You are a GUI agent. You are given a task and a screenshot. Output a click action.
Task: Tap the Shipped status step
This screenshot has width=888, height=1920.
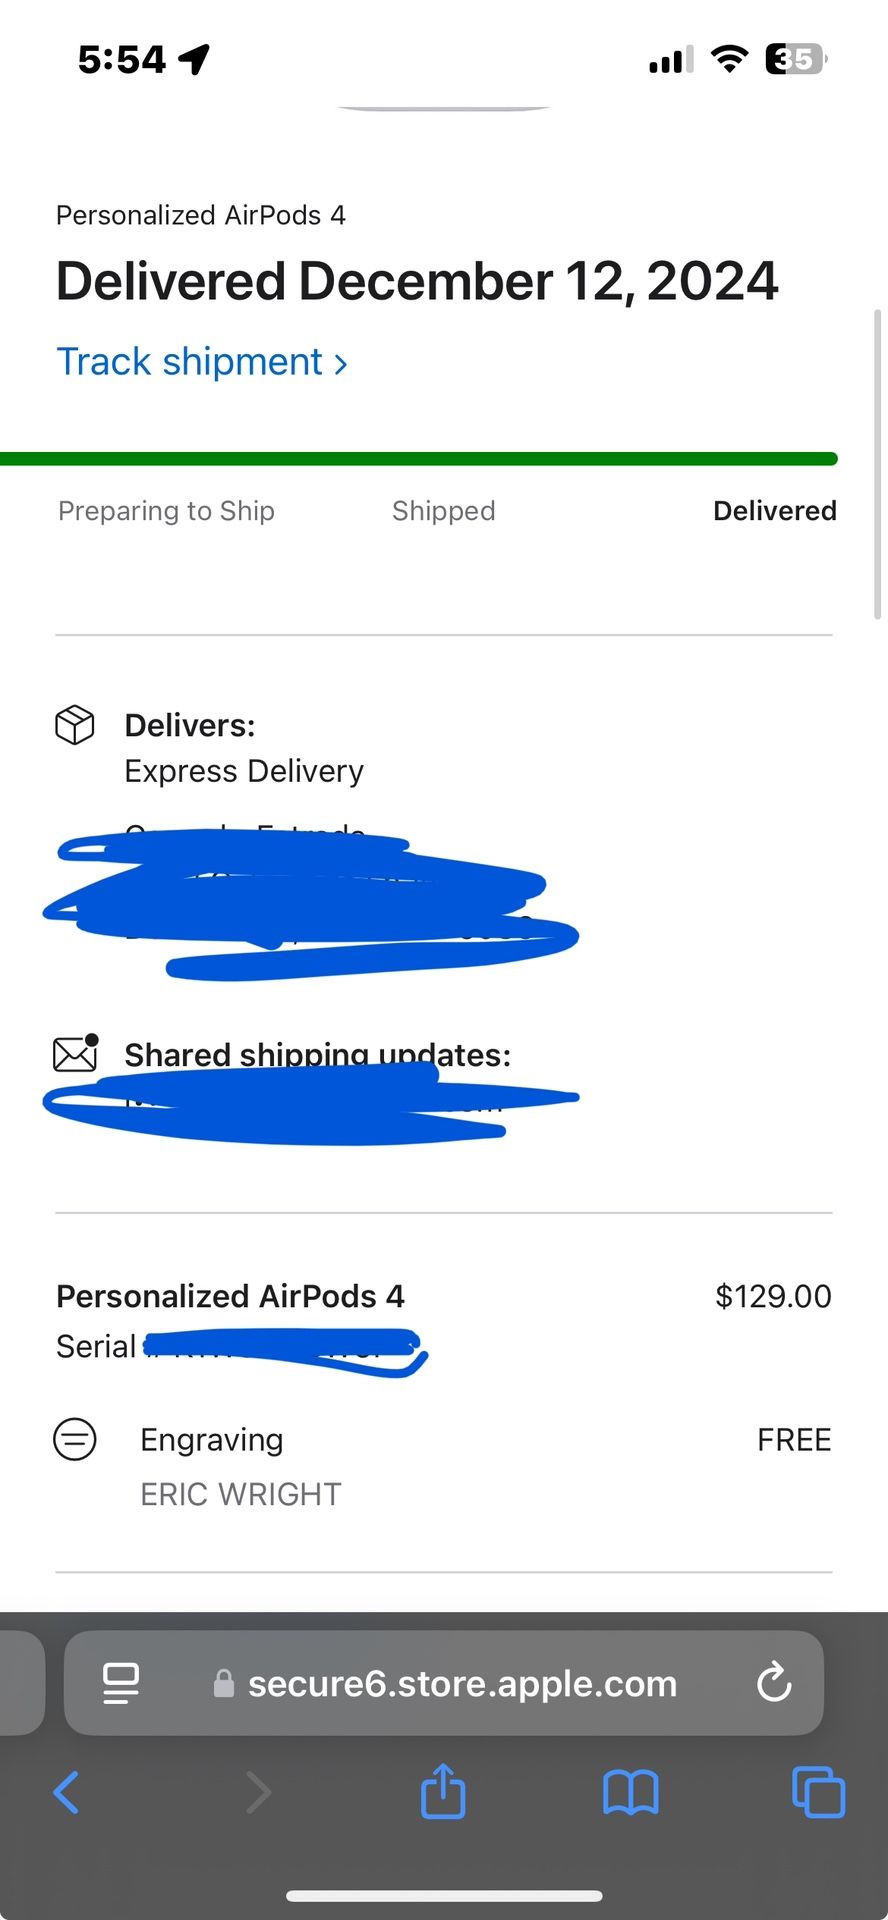(443, 511)
